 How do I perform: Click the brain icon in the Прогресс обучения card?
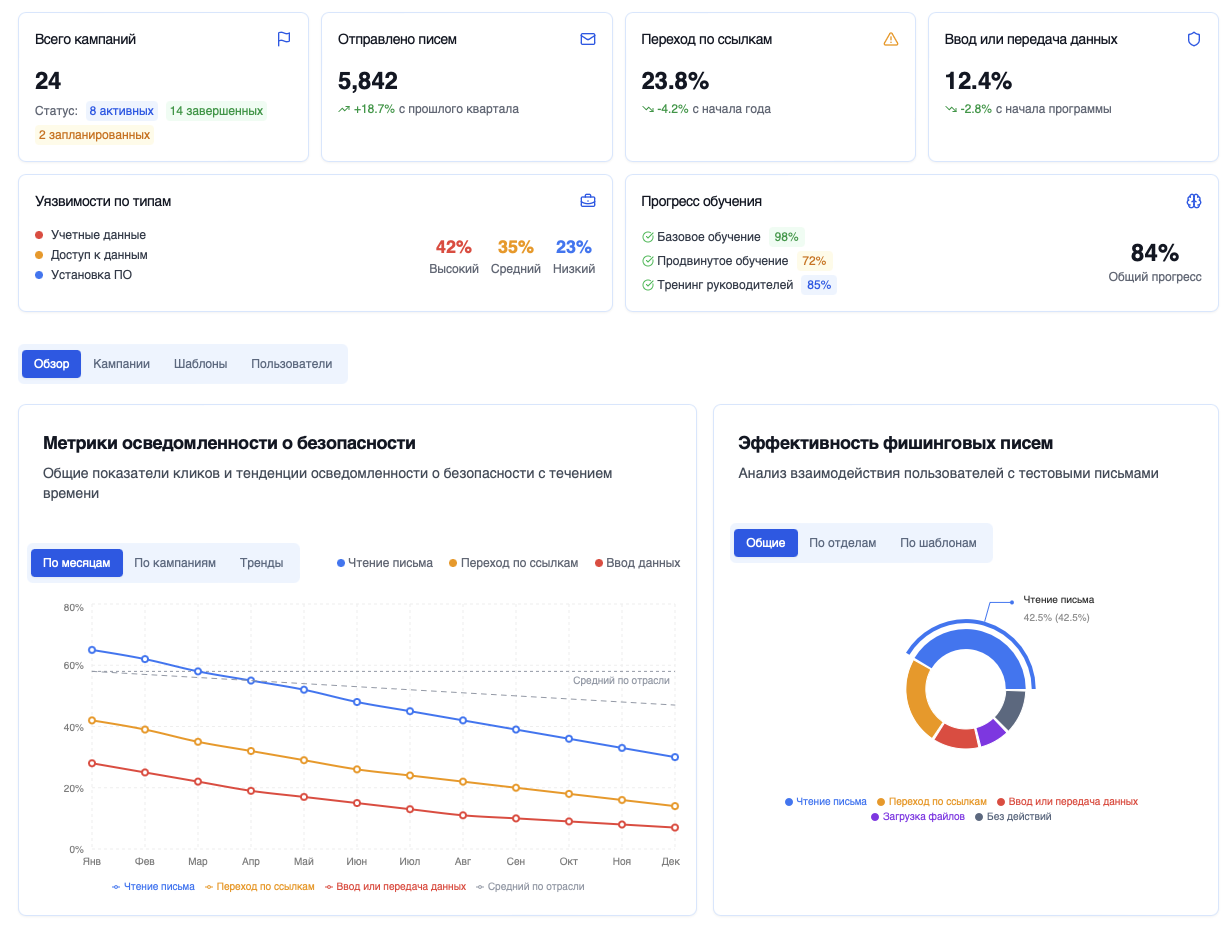pos(1193,201)
